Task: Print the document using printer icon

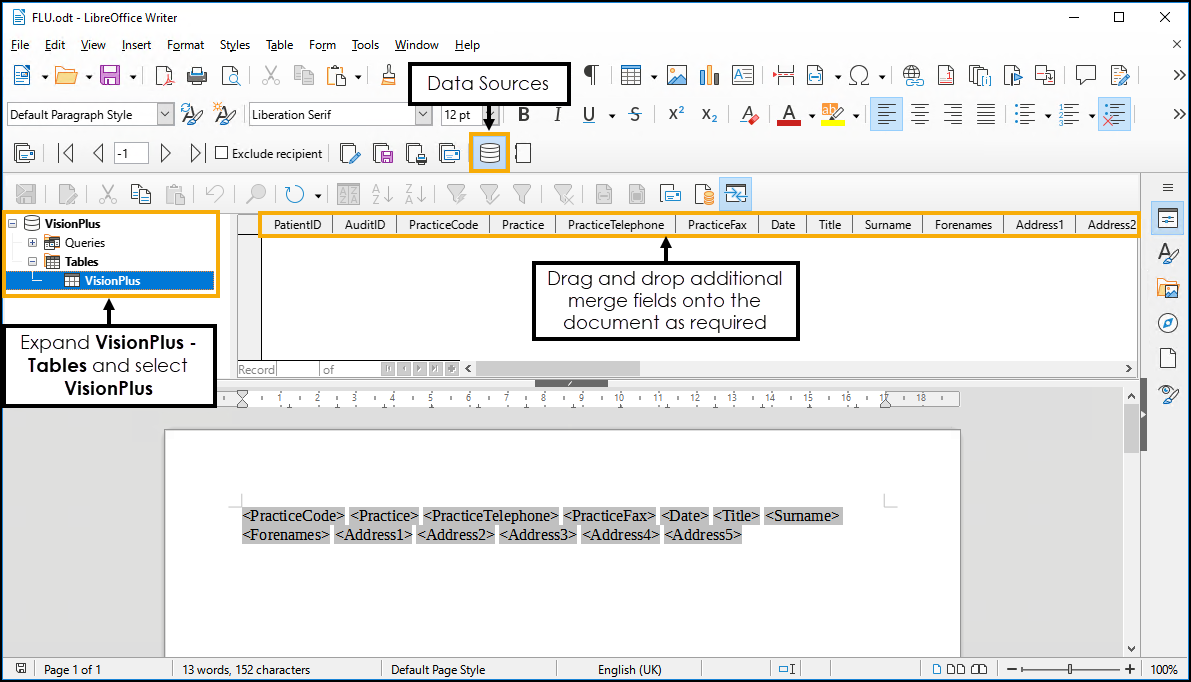Action: pos(197,75)
